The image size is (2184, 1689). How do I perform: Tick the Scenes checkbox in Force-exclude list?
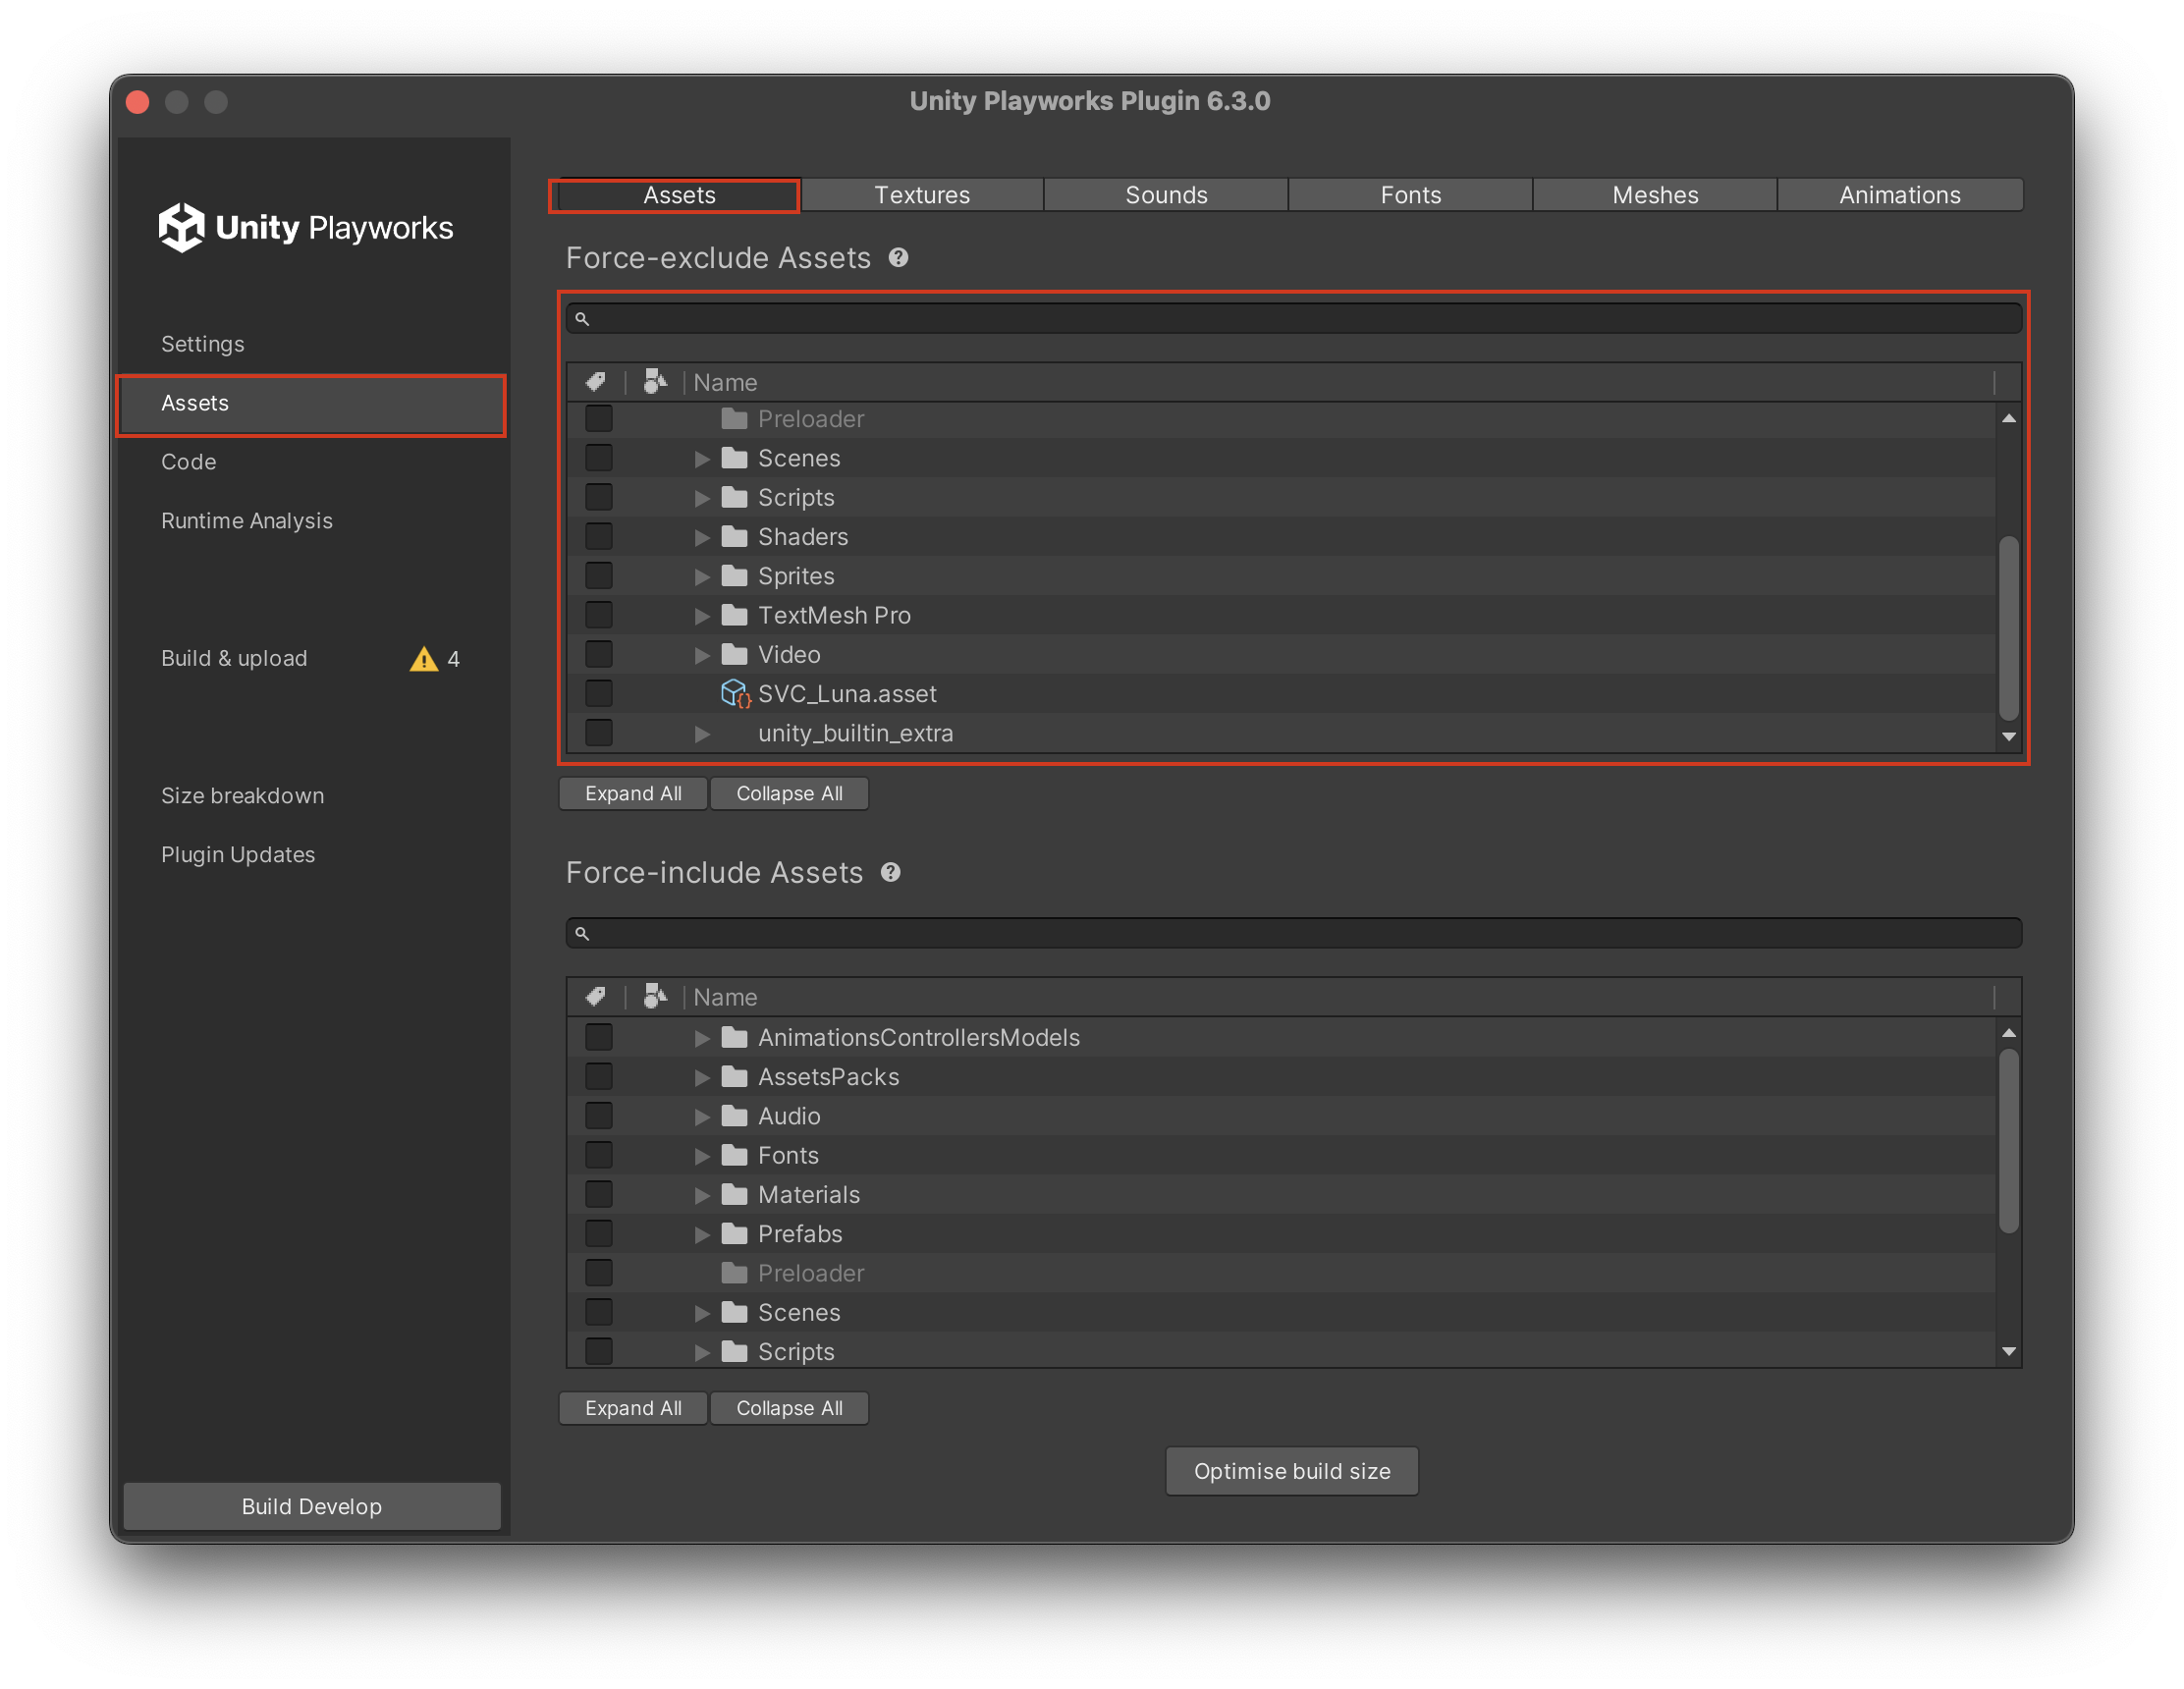click(x=599, y=458)
